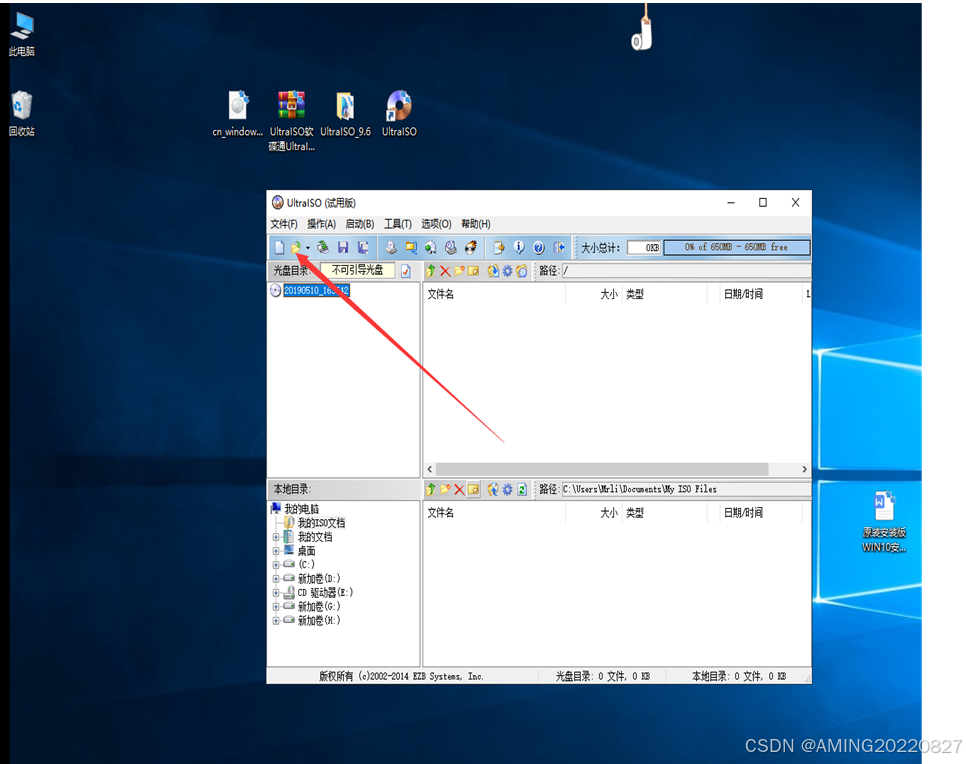Click scrollbar right arrow in disc pane
The image size is (966, 764).
(x=804, y=469)
